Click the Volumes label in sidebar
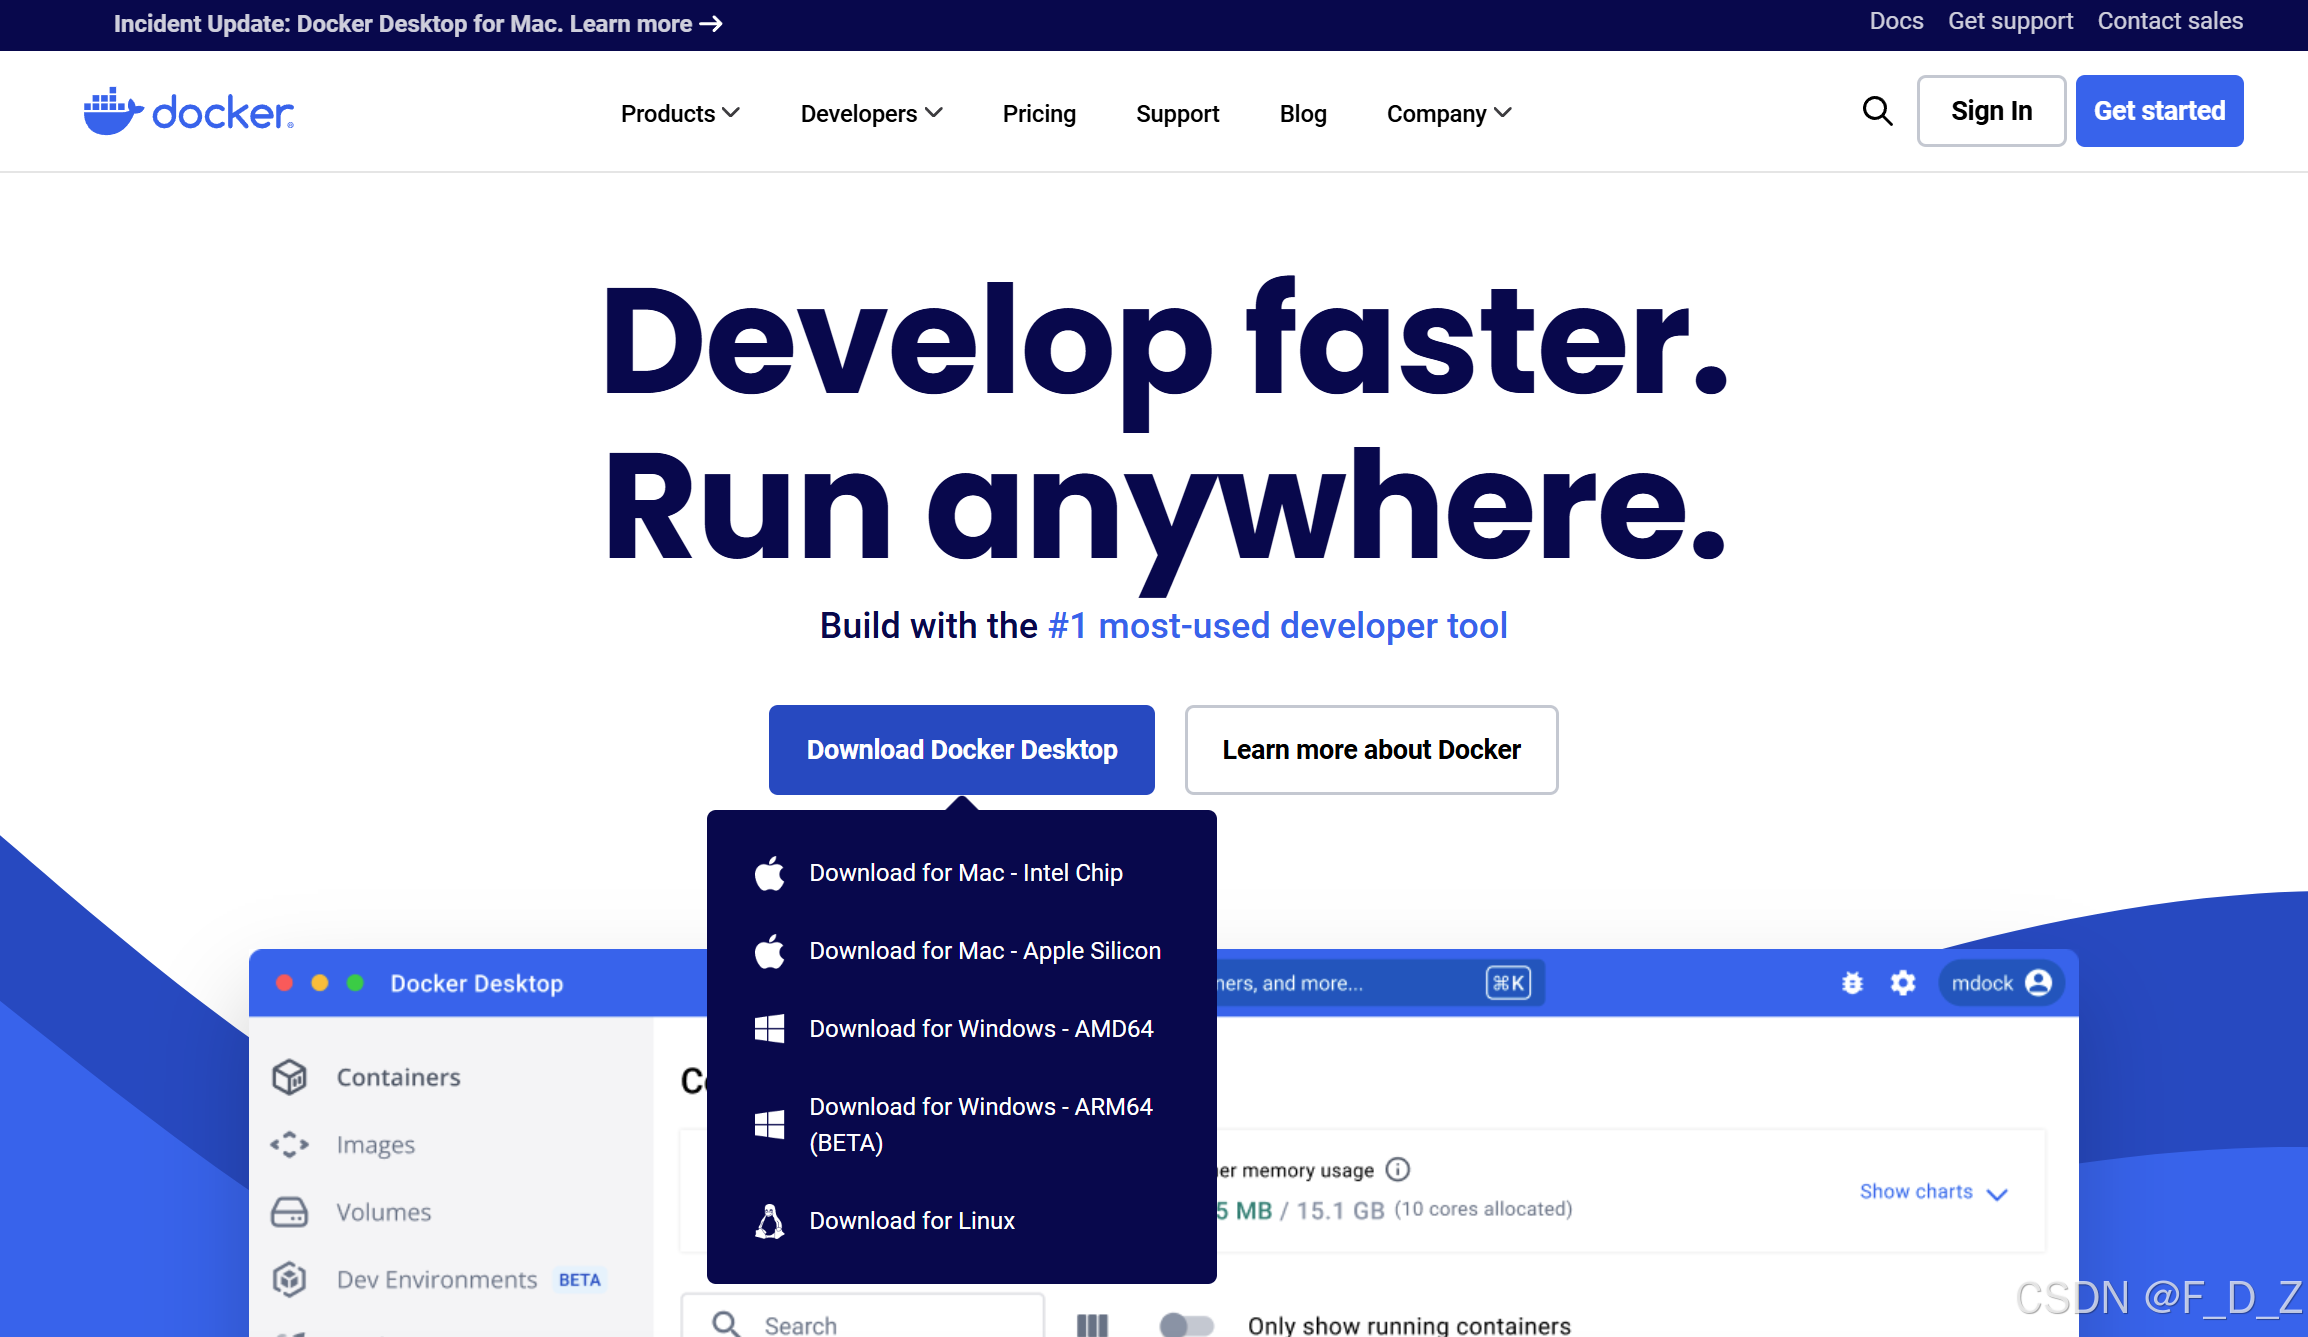This screenshot has height=1337, width=2308. point(383,1212)
